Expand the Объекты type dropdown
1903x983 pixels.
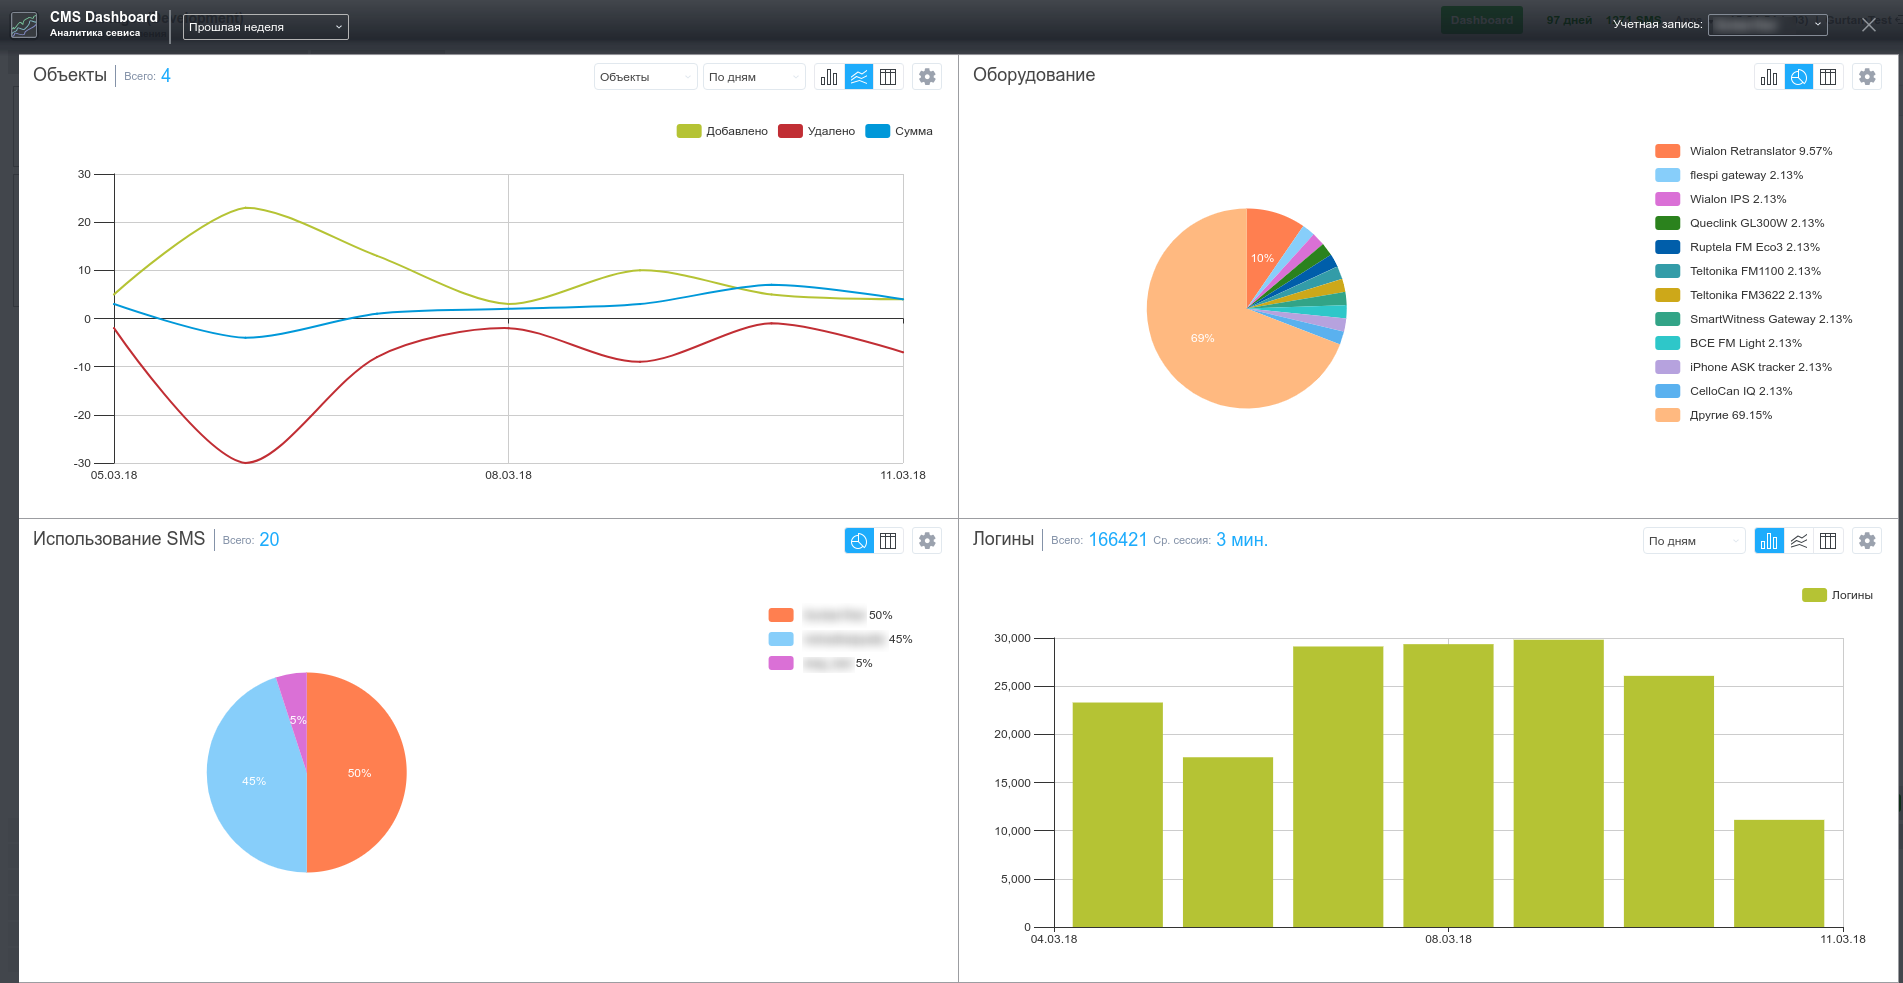click(x=645, y=77)
